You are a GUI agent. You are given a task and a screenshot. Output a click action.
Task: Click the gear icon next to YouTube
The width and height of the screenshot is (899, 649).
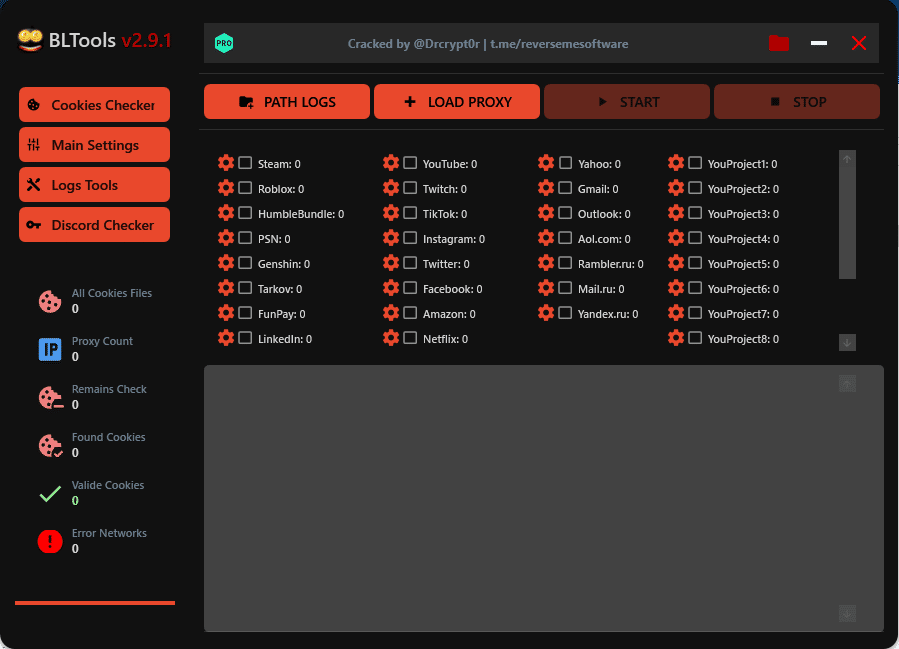(x=390, y=163)
